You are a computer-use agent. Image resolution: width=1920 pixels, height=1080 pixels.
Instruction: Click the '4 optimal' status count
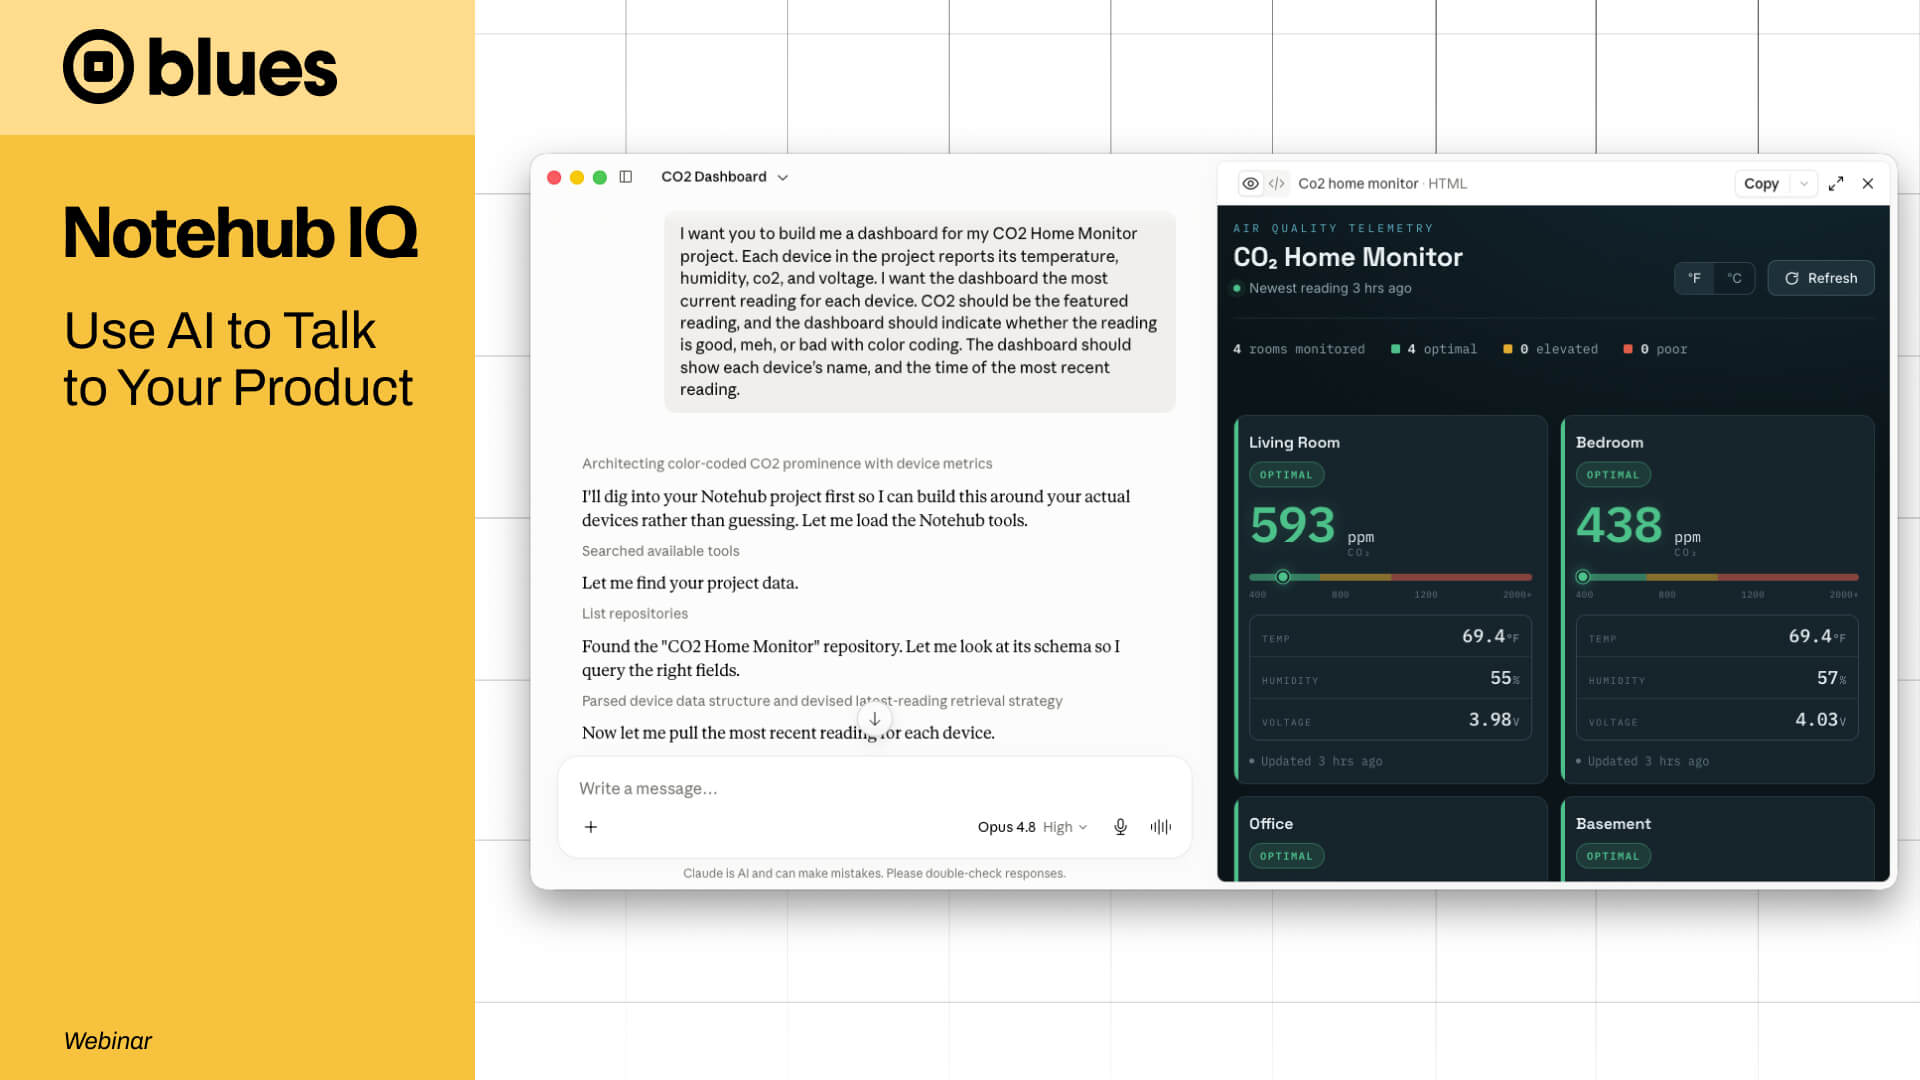point(1434,349)
